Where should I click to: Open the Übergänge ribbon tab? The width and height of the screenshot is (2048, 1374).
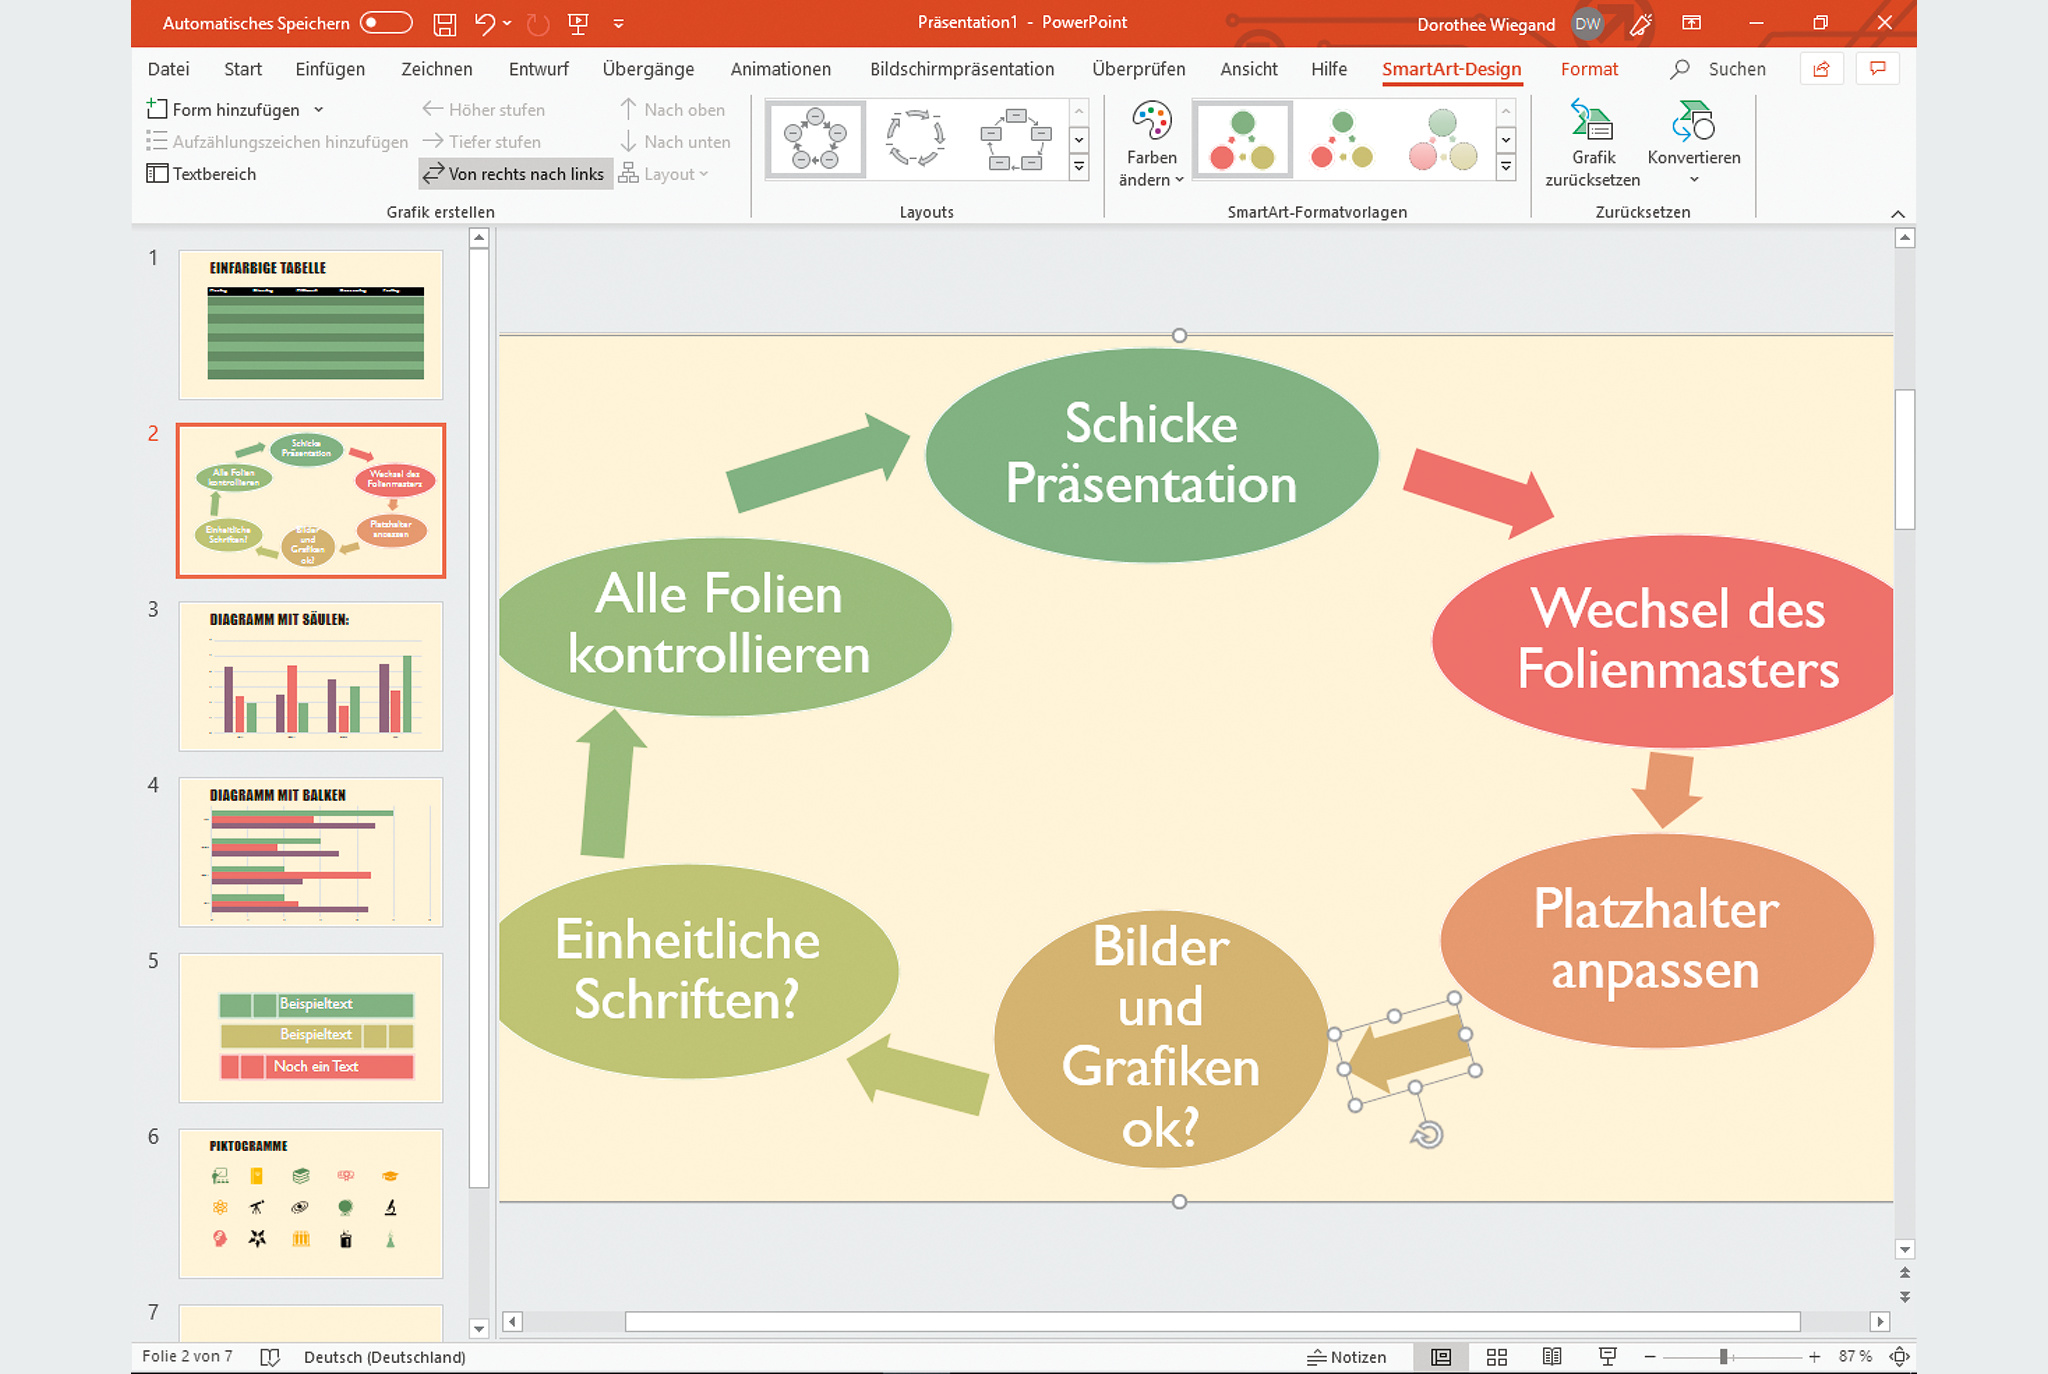tap(648, 69)
